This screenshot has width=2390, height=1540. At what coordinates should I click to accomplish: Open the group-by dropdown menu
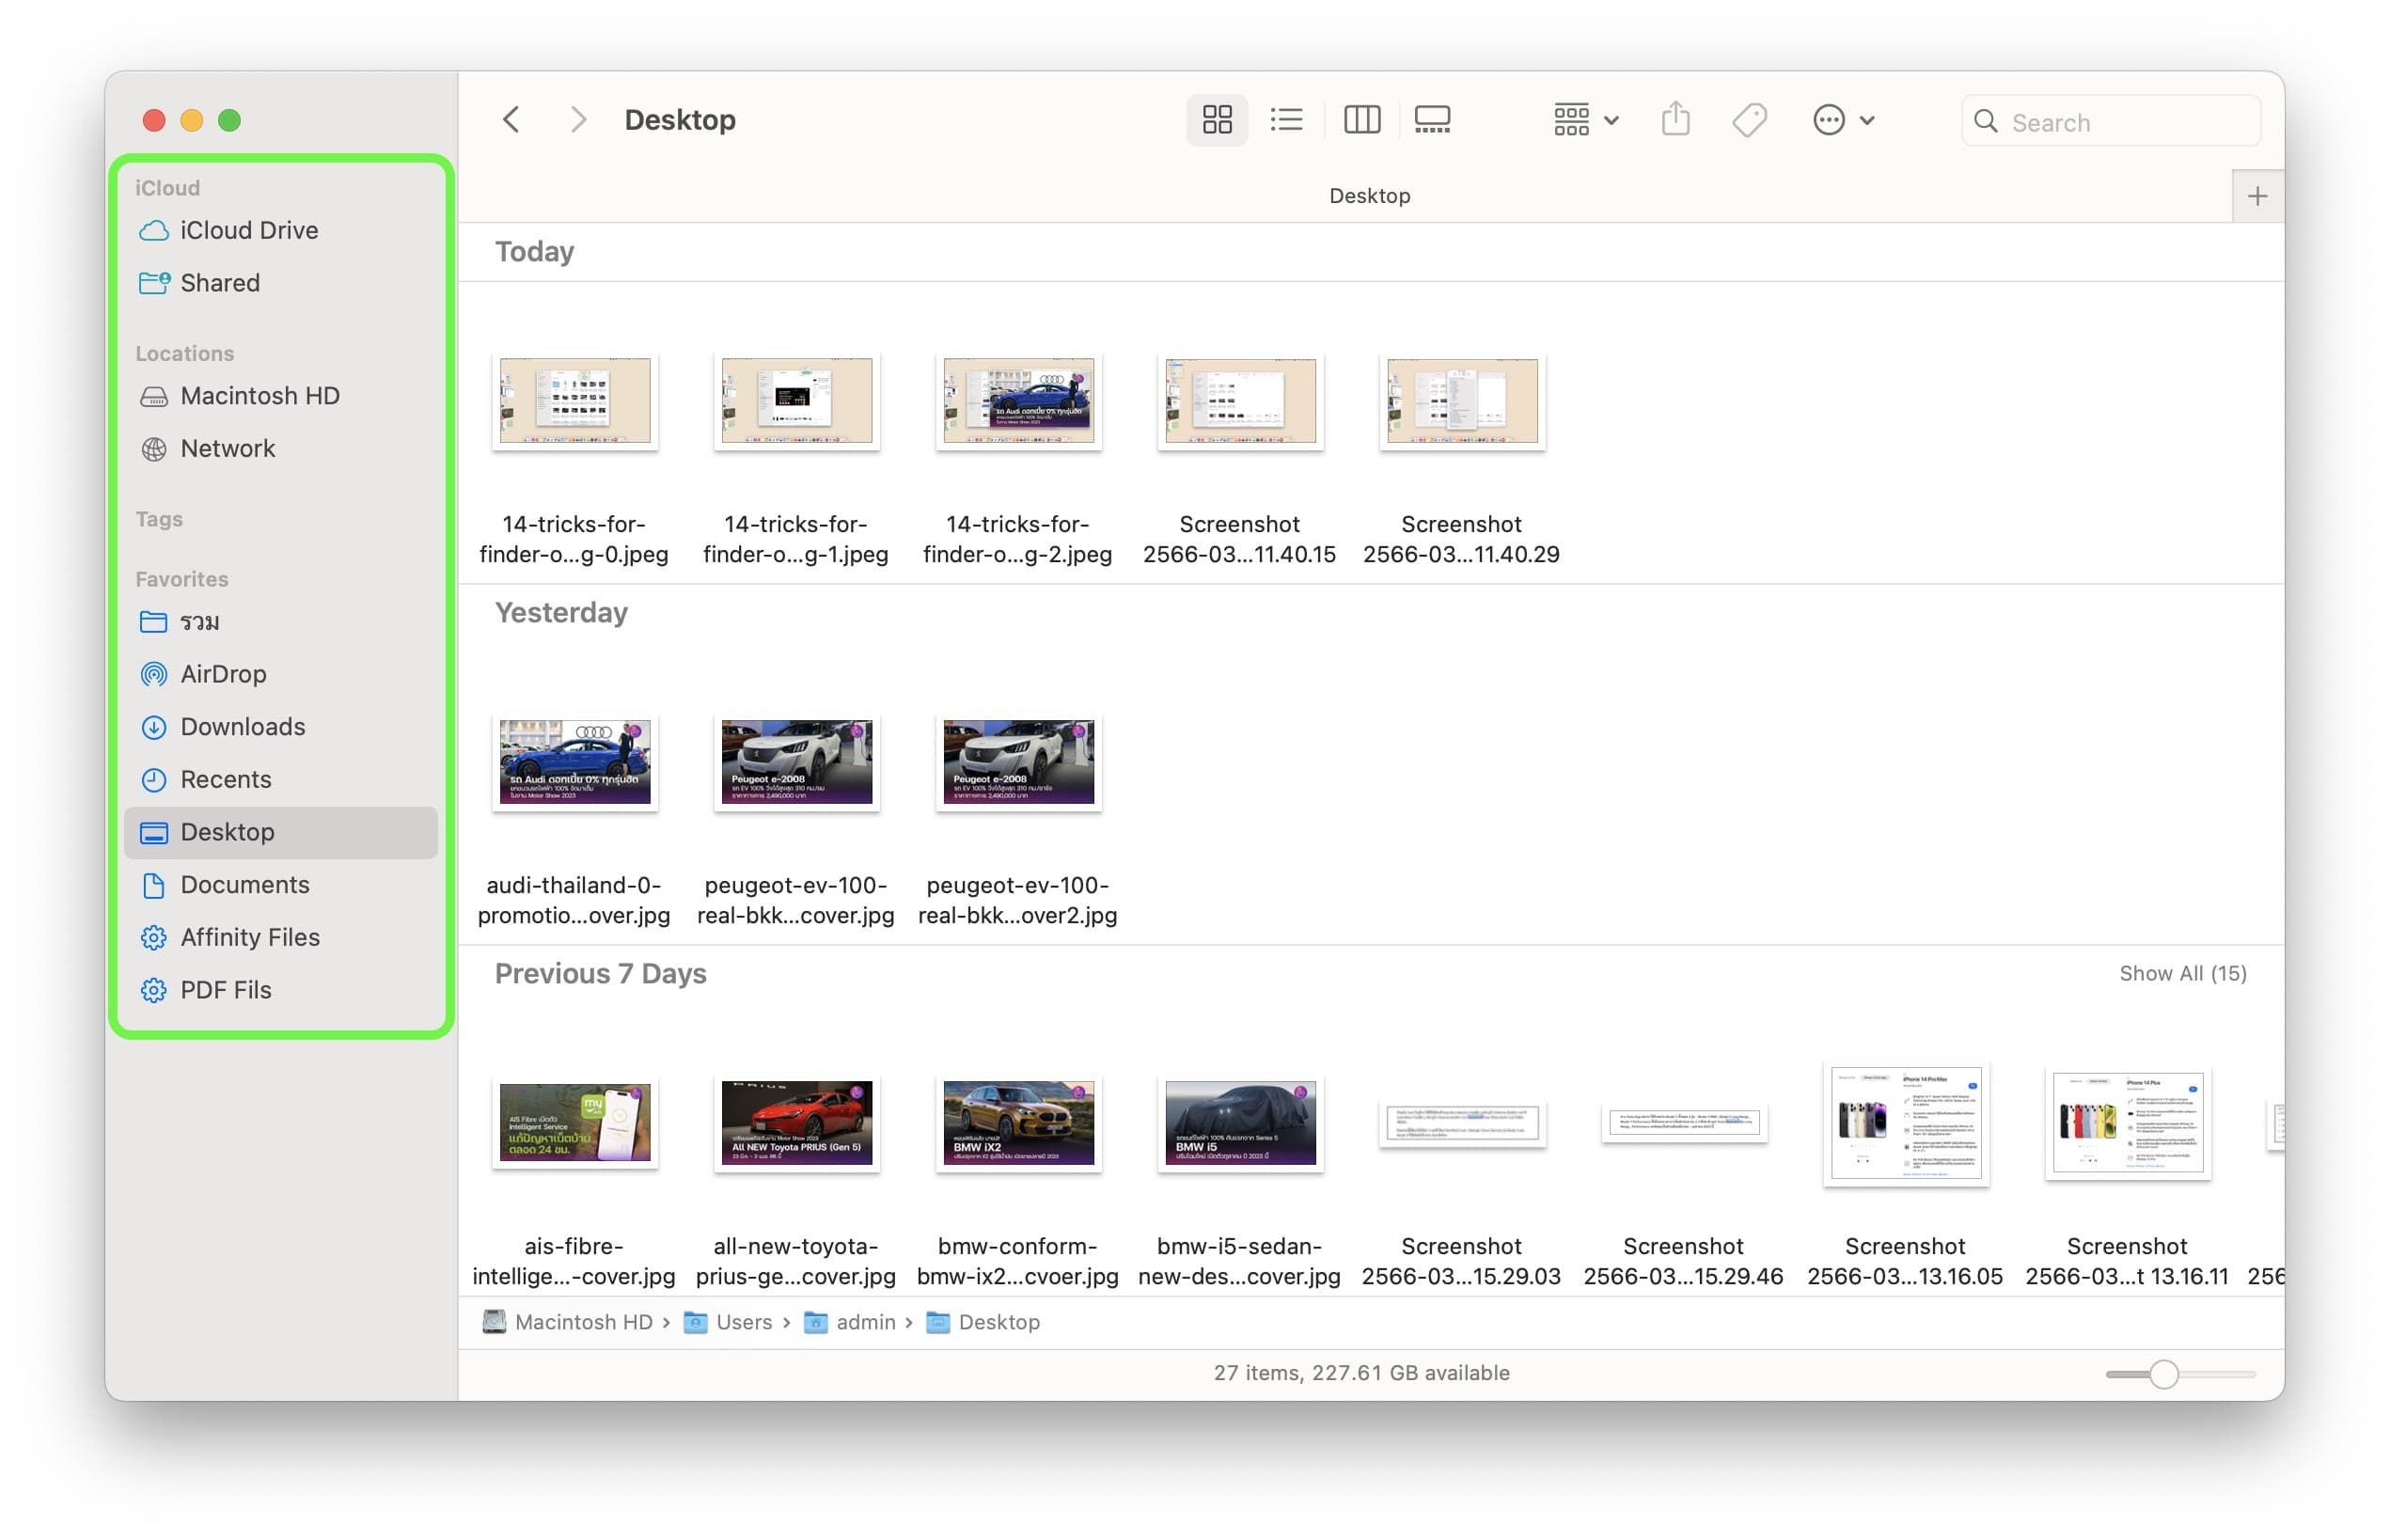(x=1585, y=120)
